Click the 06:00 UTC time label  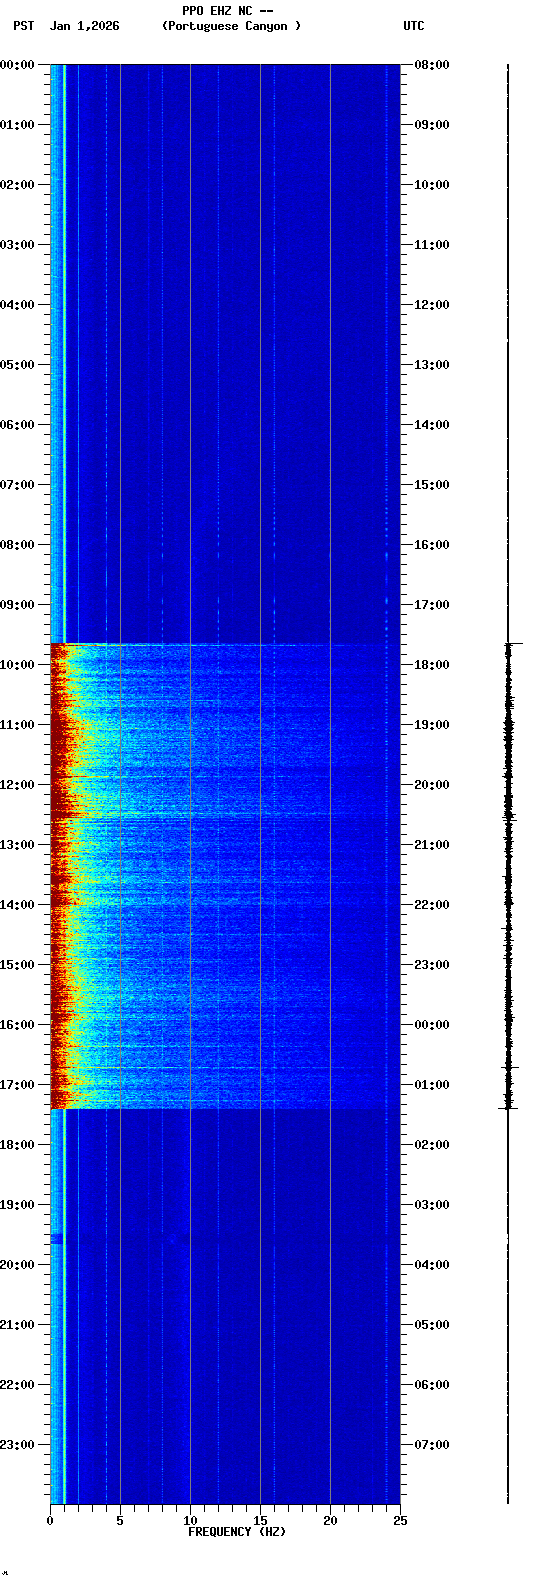432,1385
